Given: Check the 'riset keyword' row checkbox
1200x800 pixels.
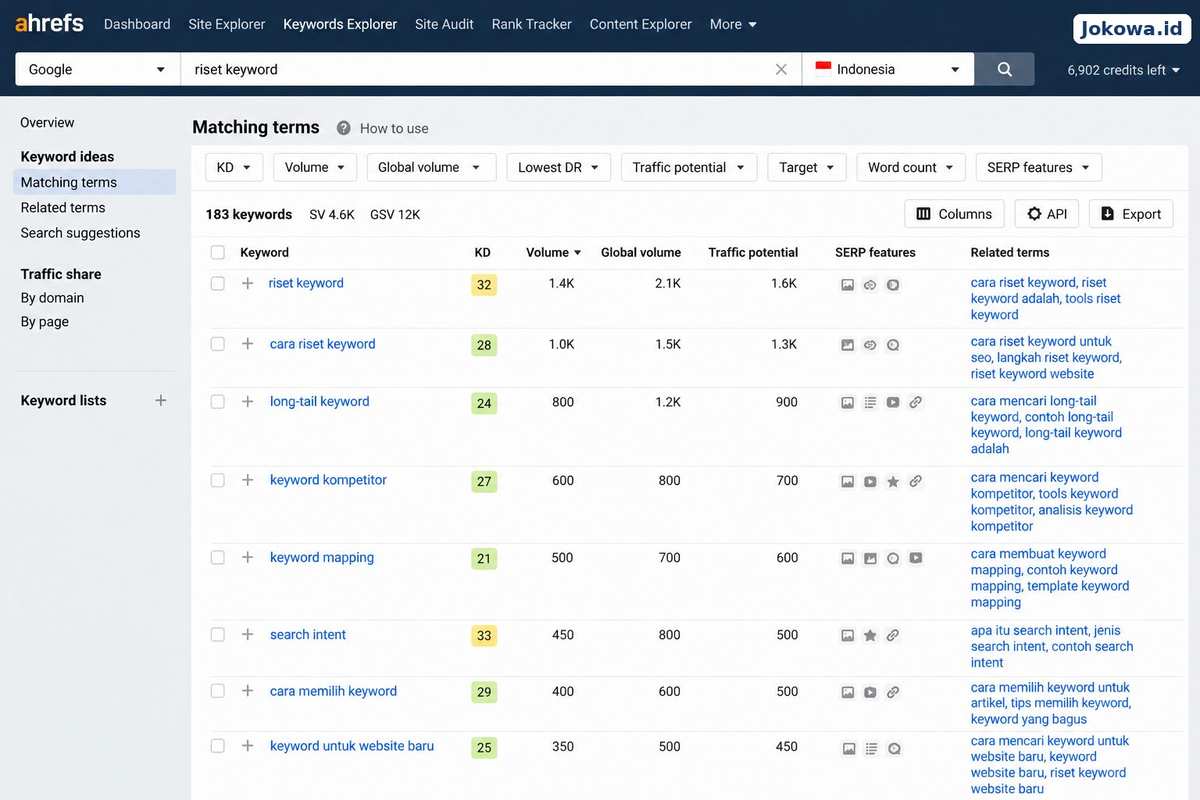Looking at the screenshot, I should (217, 283).
